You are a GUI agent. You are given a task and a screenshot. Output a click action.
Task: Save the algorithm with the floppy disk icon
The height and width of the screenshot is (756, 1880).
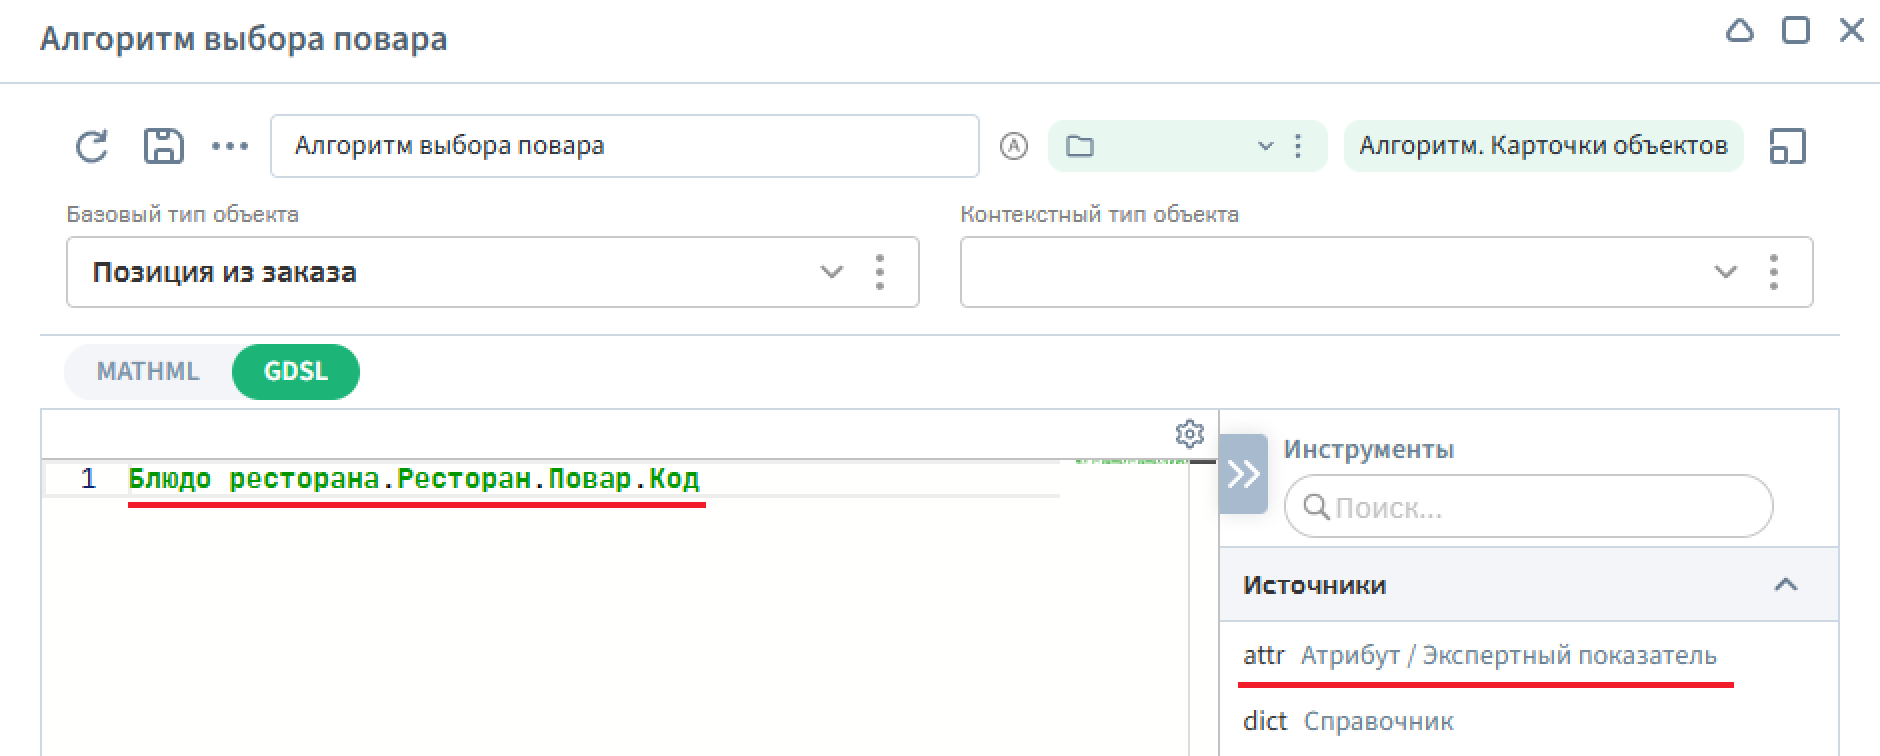click(x=164, y=146)
